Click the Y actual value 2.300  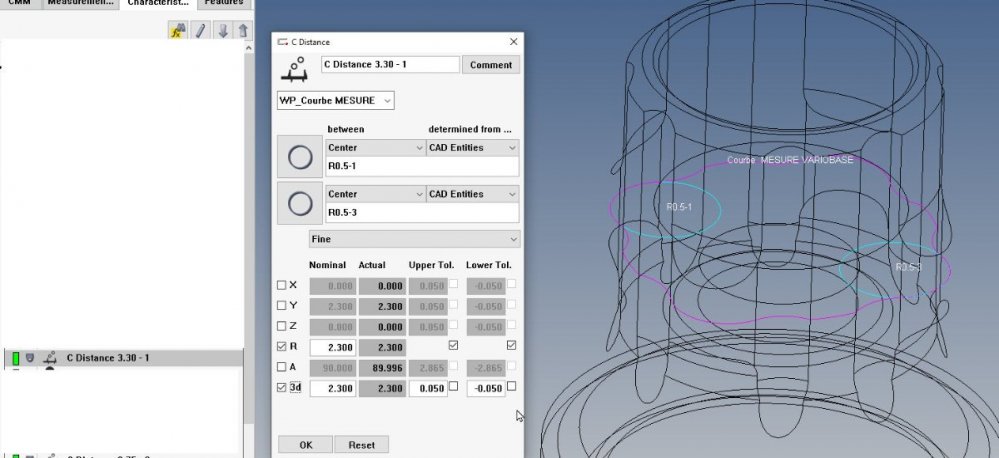[382, 306]
